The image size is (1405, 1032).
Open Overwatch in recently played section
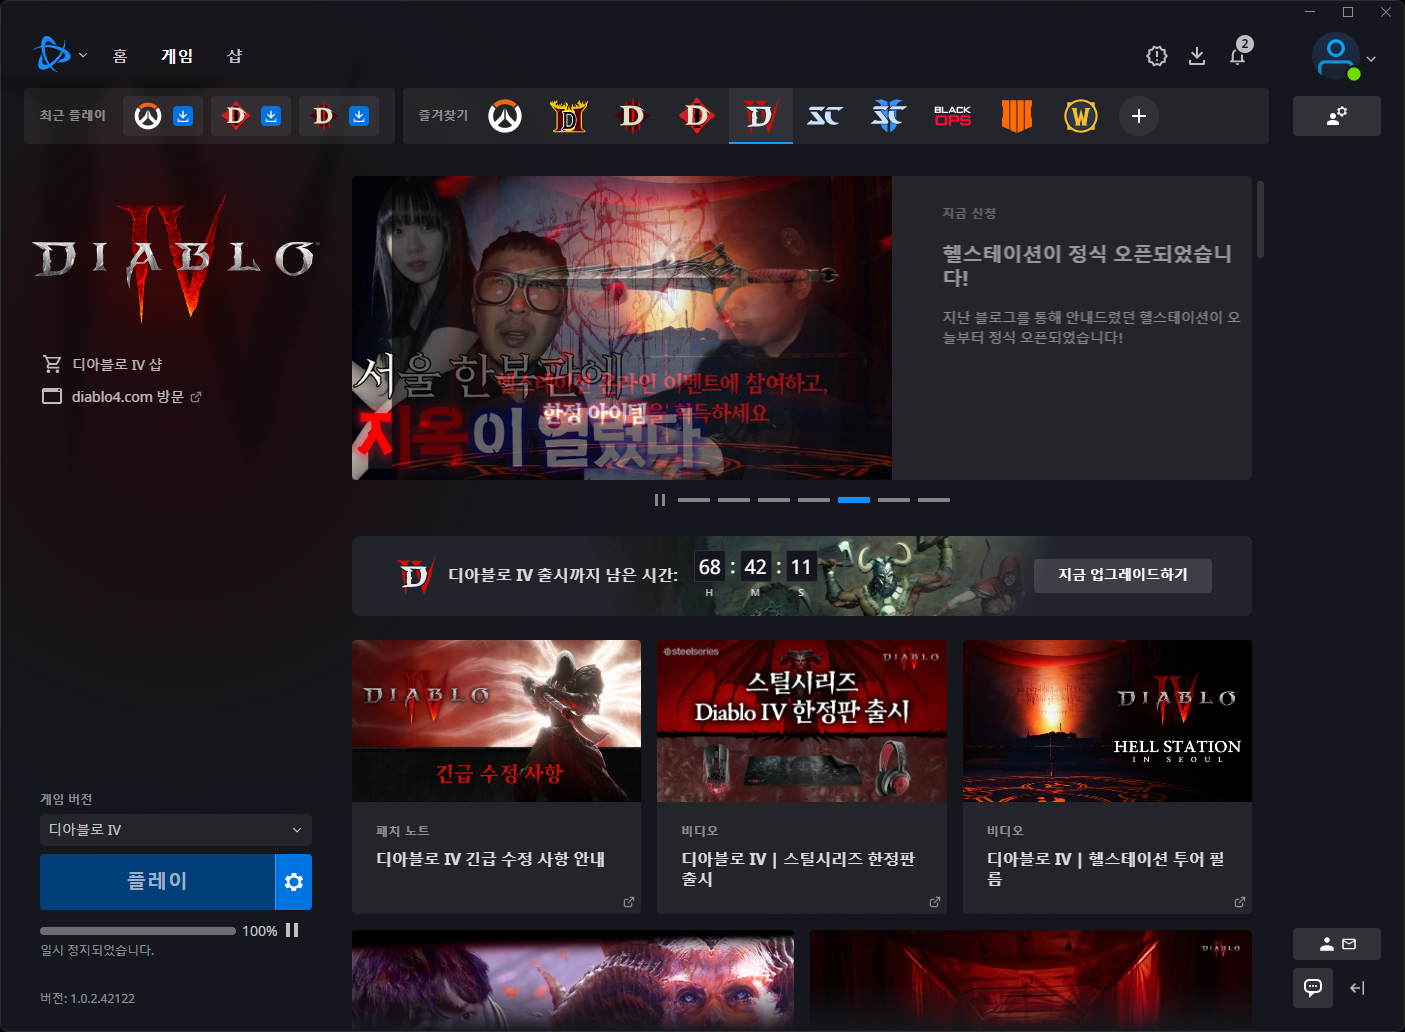(148, 116)
